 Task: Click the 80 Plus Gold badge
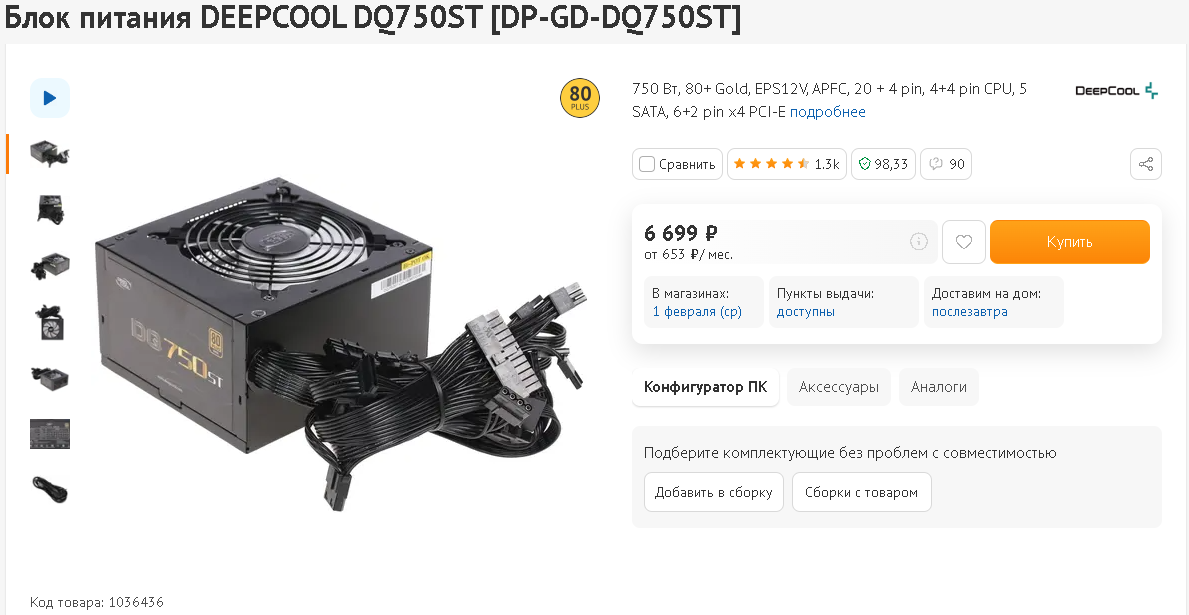click(580, 98)
